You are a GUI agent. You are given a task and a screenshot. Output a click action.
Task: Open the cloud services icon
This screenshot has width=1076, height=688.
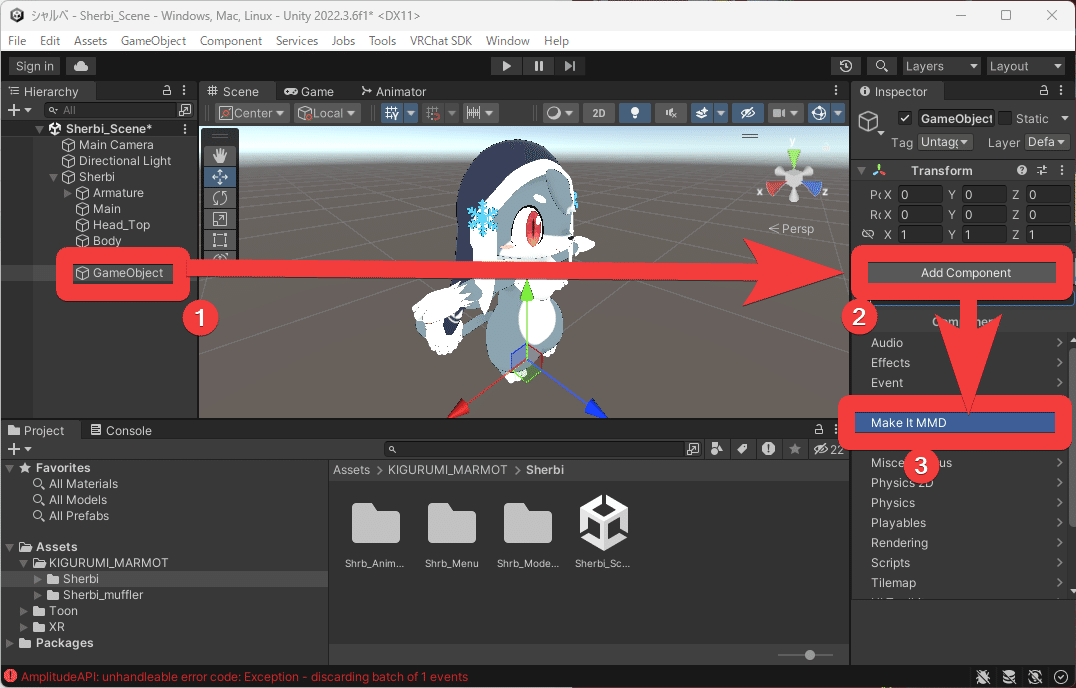point(81,66)
